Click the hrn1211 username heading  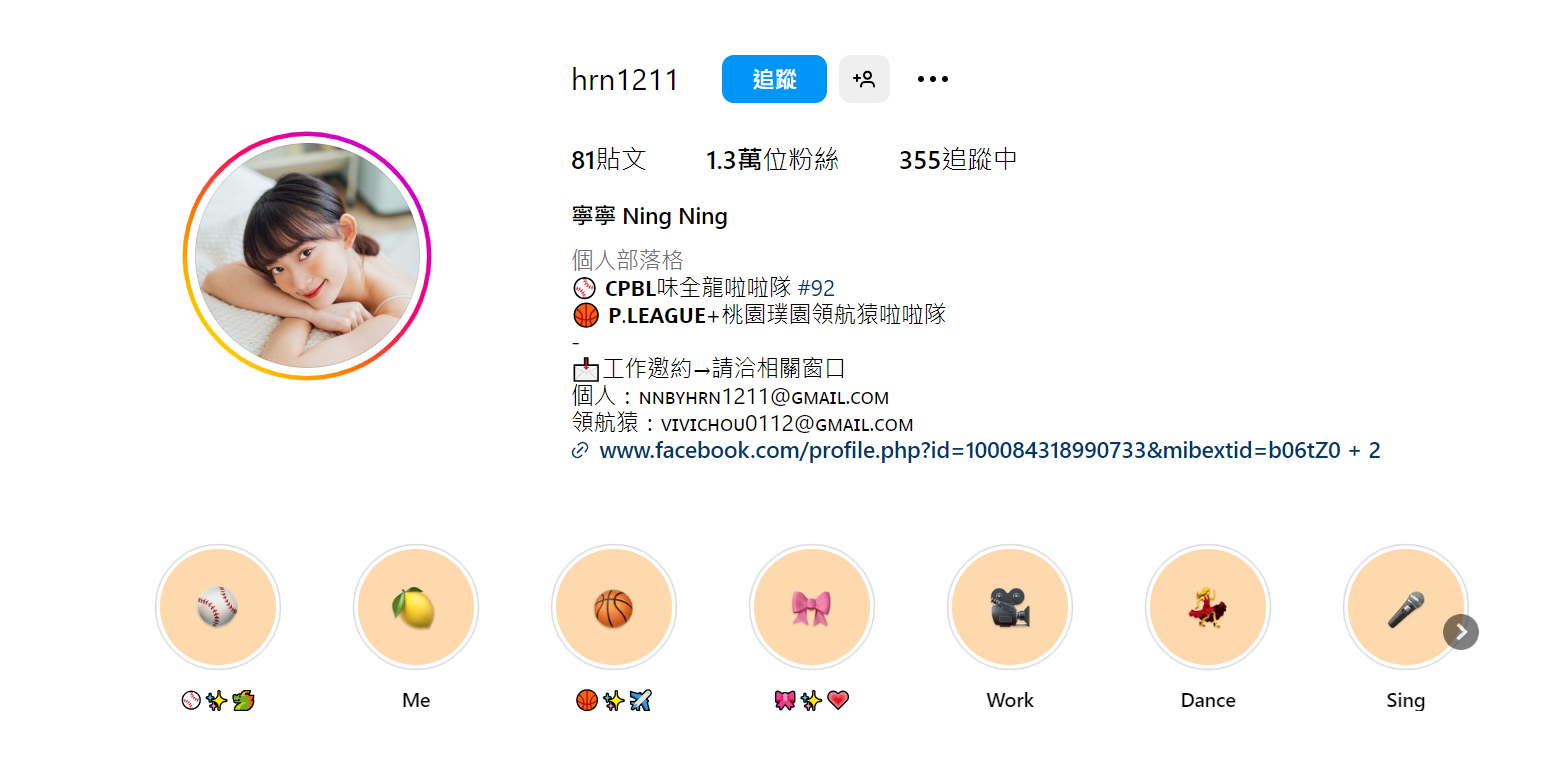coord(625,80)
